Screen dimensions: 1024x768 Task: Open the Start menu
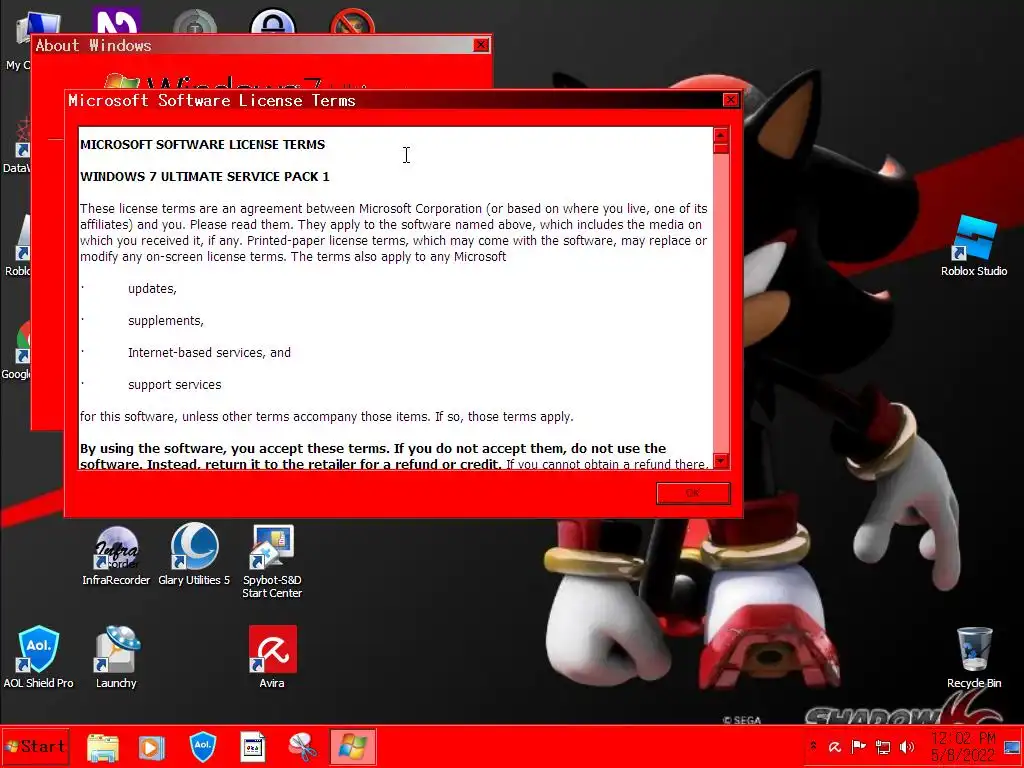click(x=35, y=746)
